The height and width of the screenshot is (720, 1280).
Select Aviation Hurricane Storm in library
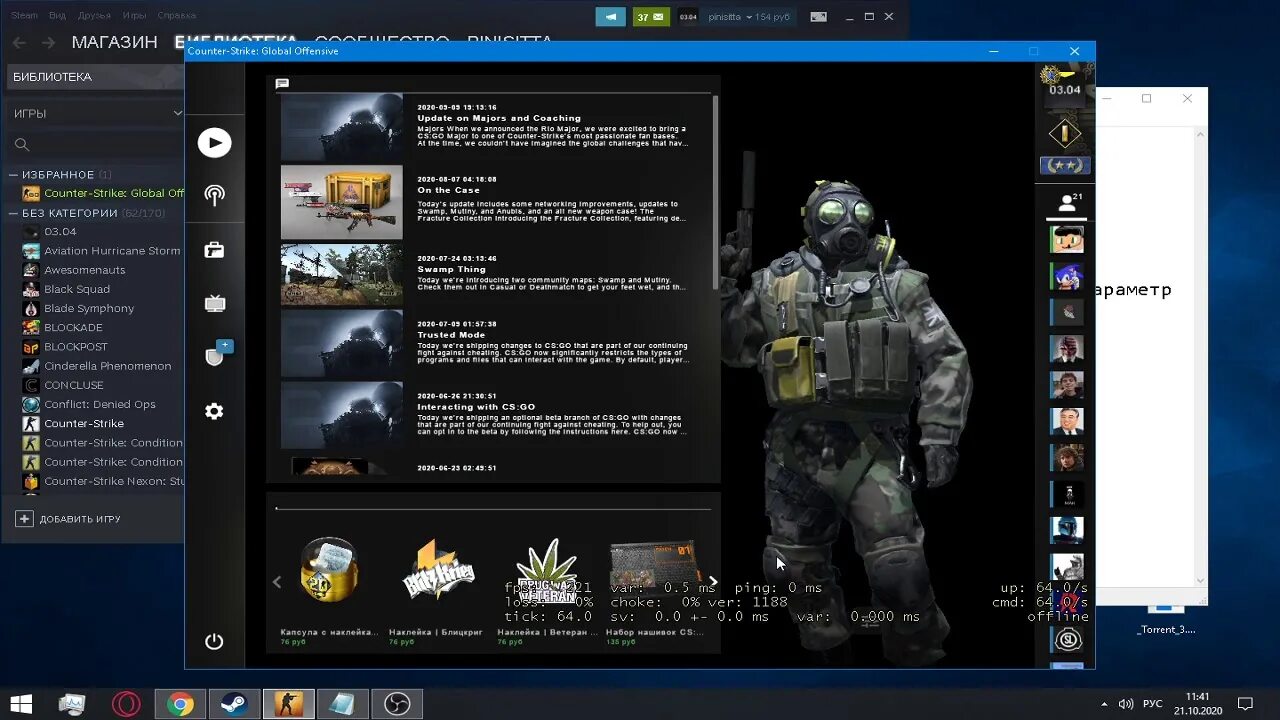(103, 251)
